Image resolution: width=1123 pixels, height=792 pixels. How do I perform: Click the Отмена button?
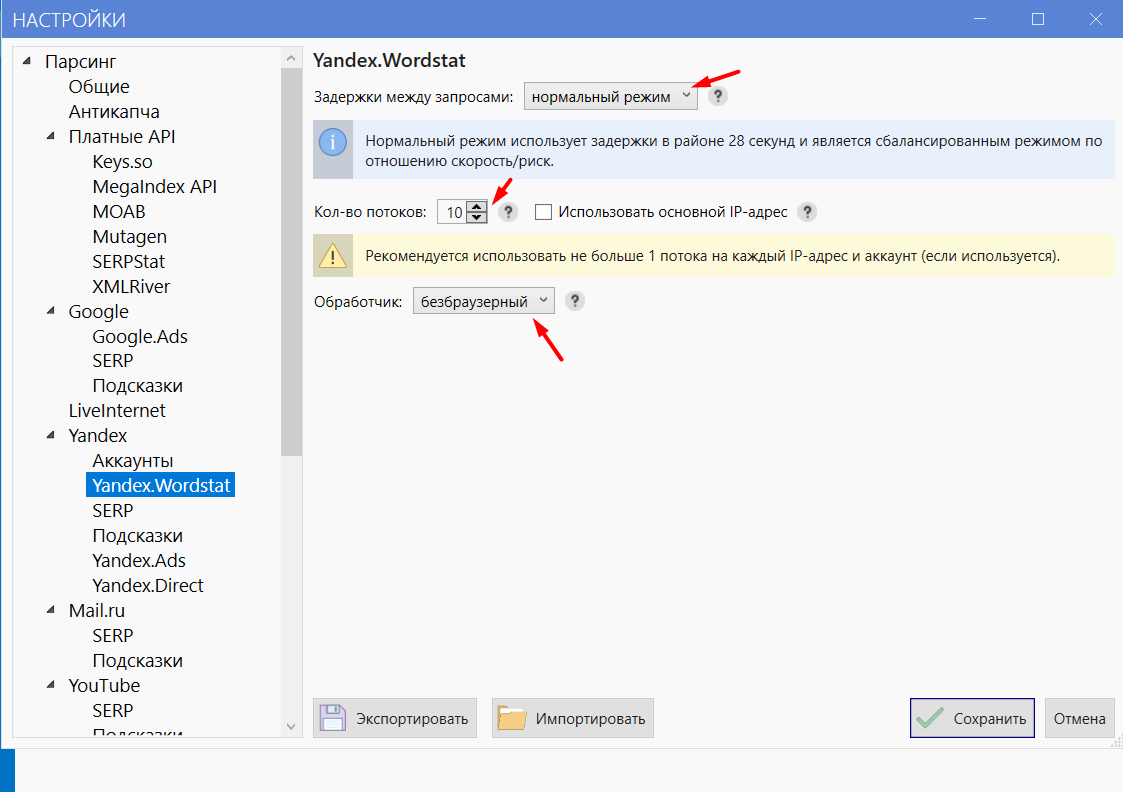[1079, 718]
